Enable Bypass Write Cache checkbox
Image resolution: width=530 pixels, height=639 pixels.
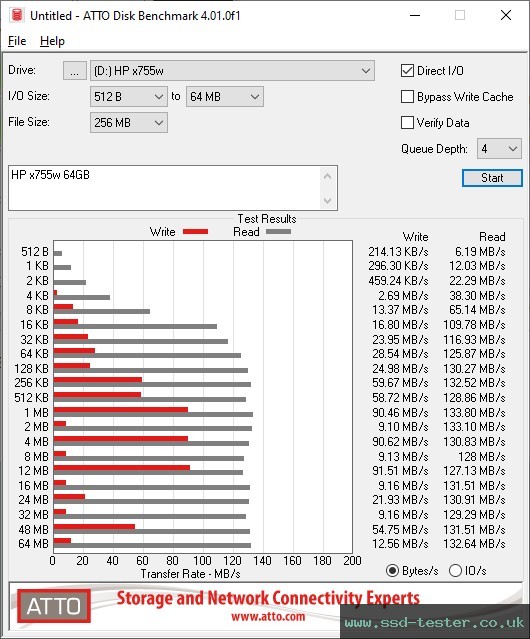[407, 97]
